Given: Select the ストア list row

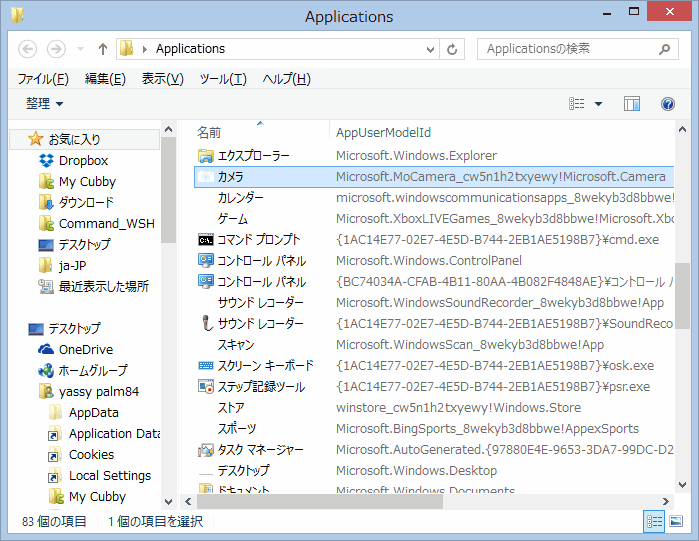Looking at the screenshot, I should tap(434, 408).
